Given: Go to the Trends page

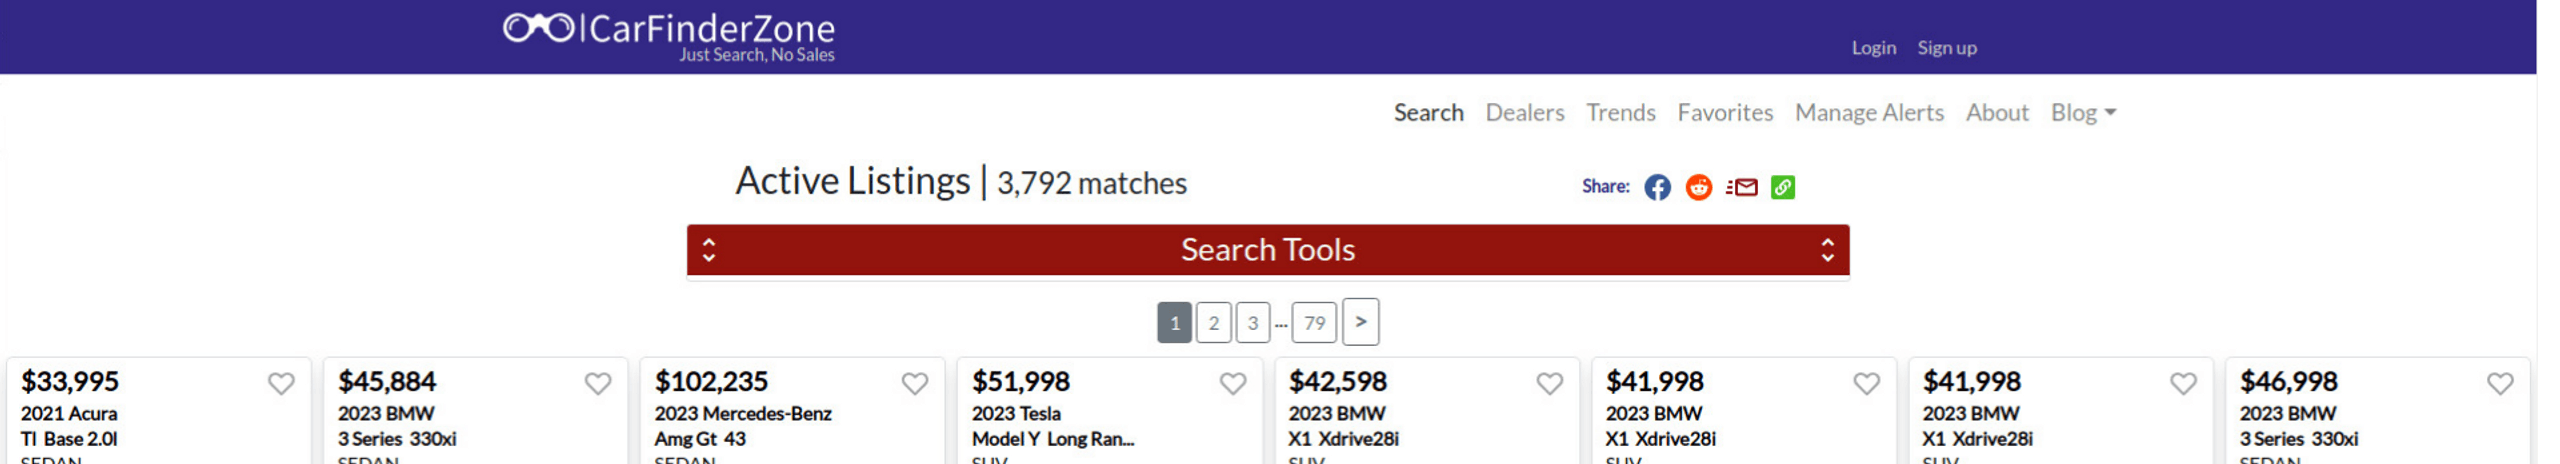Looking at the screenshot, I should (1620, 113).
